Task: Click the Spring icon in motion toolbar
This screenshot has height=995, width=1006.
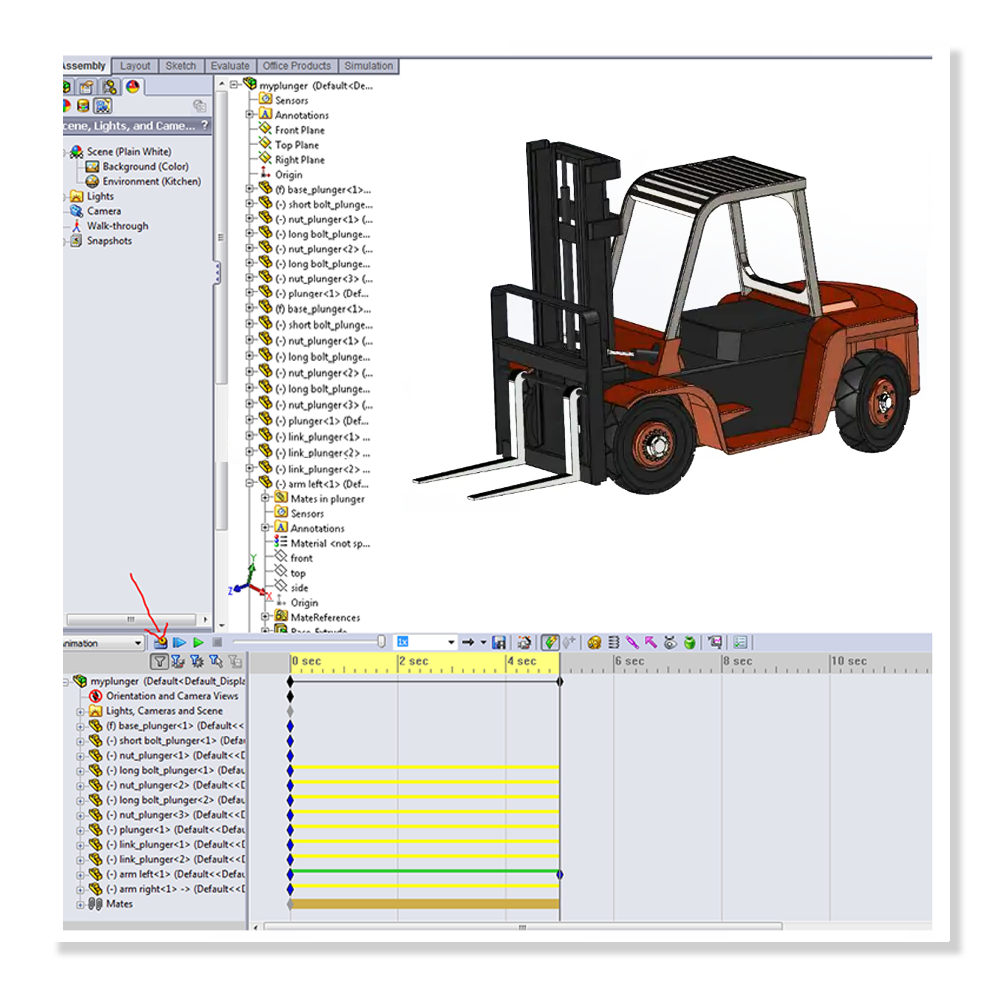Action: [x=613, y=642]
